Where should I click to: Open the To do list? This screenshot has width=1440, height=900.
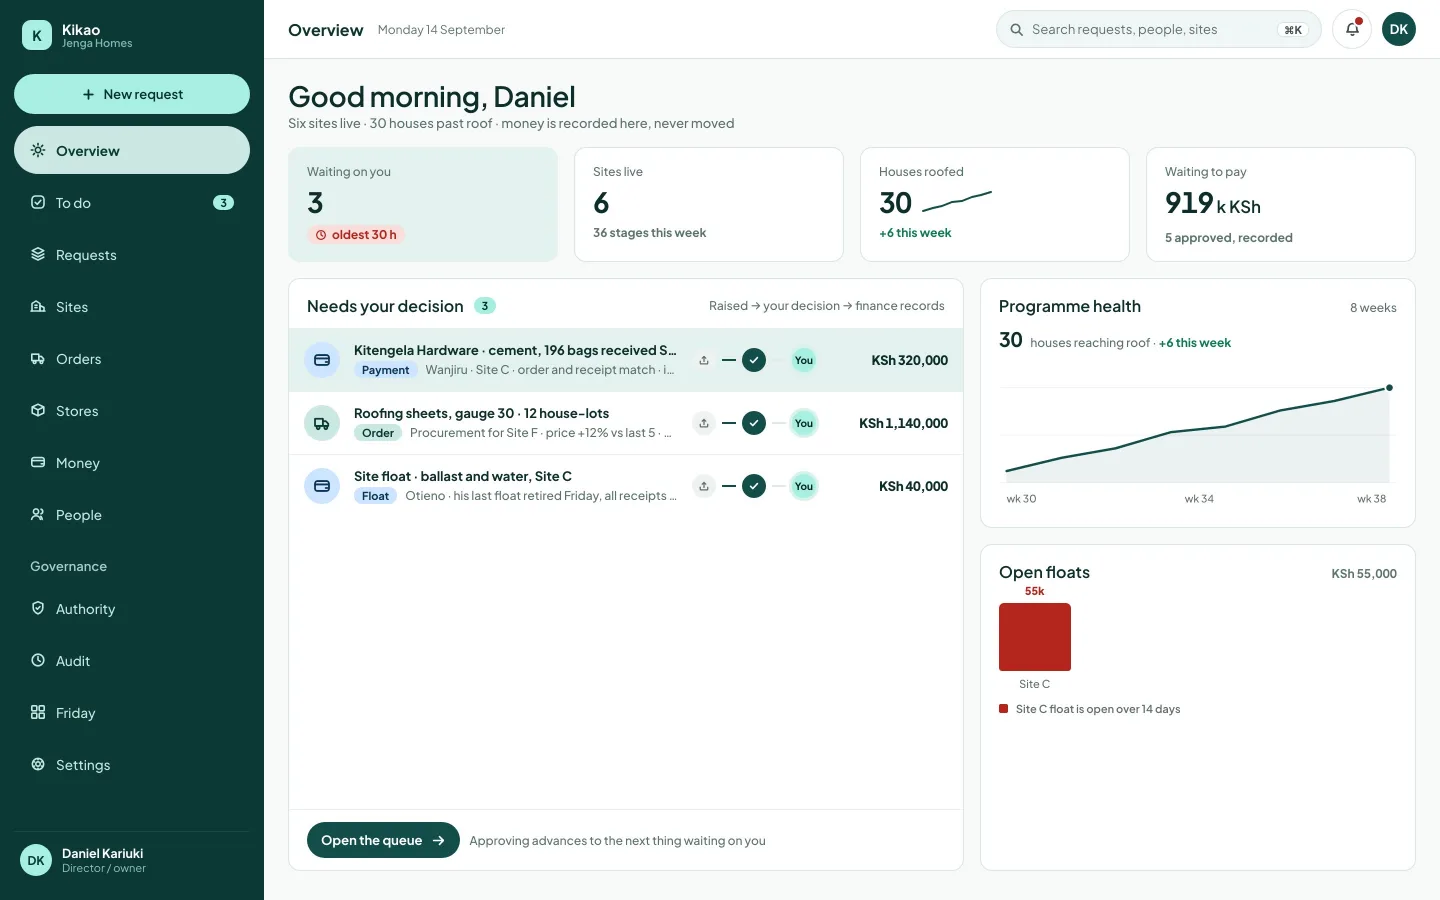(132, 202)
